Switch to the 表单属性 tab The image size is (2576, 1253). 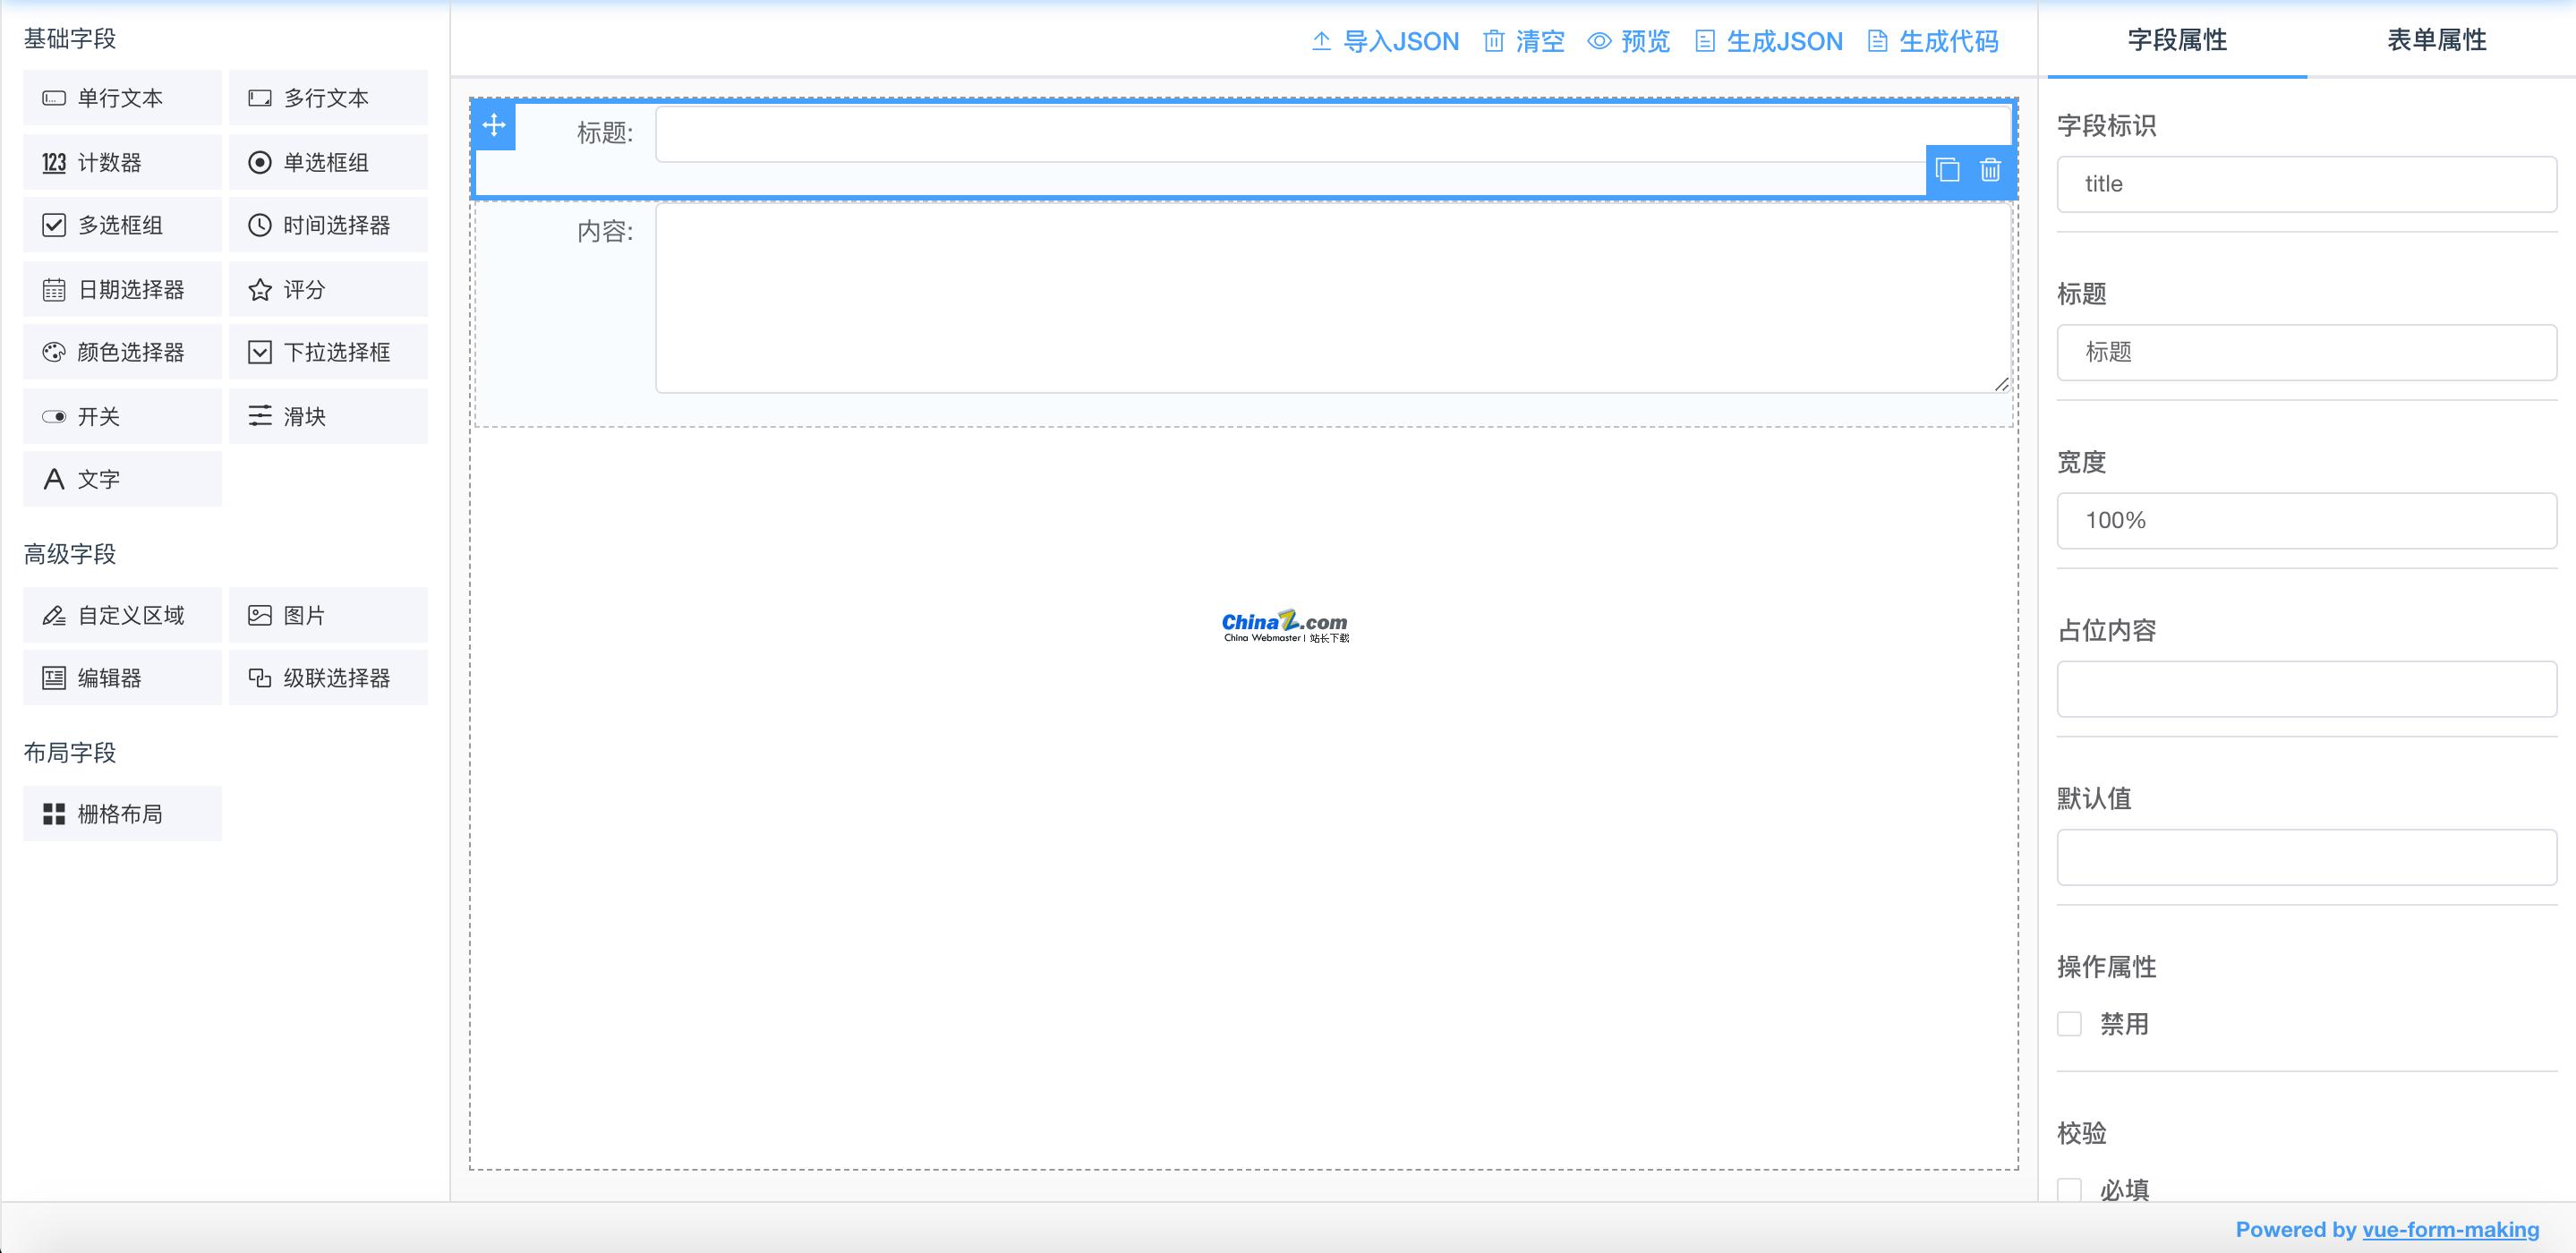[2434, 40]
